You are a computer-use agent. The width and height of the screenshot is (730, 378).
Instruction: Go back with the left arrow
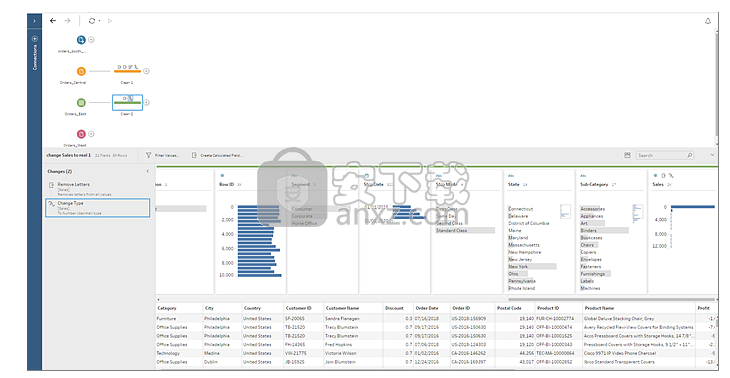click(53, 20)
